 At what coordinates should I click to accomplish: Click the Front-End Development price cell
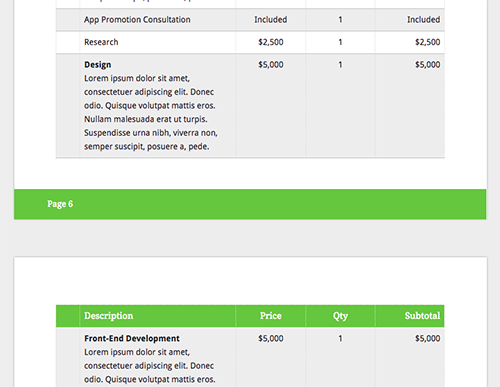271,338
